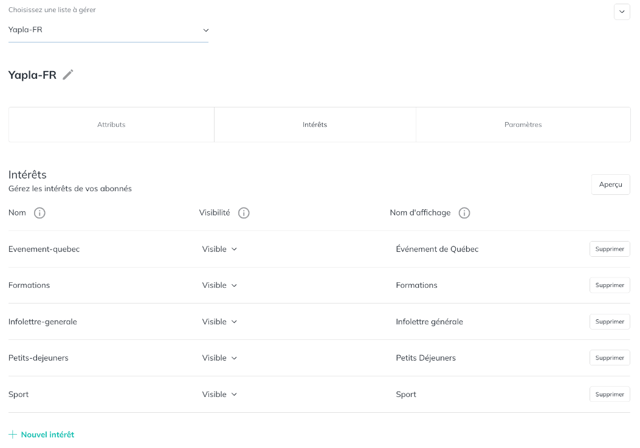Click the Aperçu button

point(610,184)
